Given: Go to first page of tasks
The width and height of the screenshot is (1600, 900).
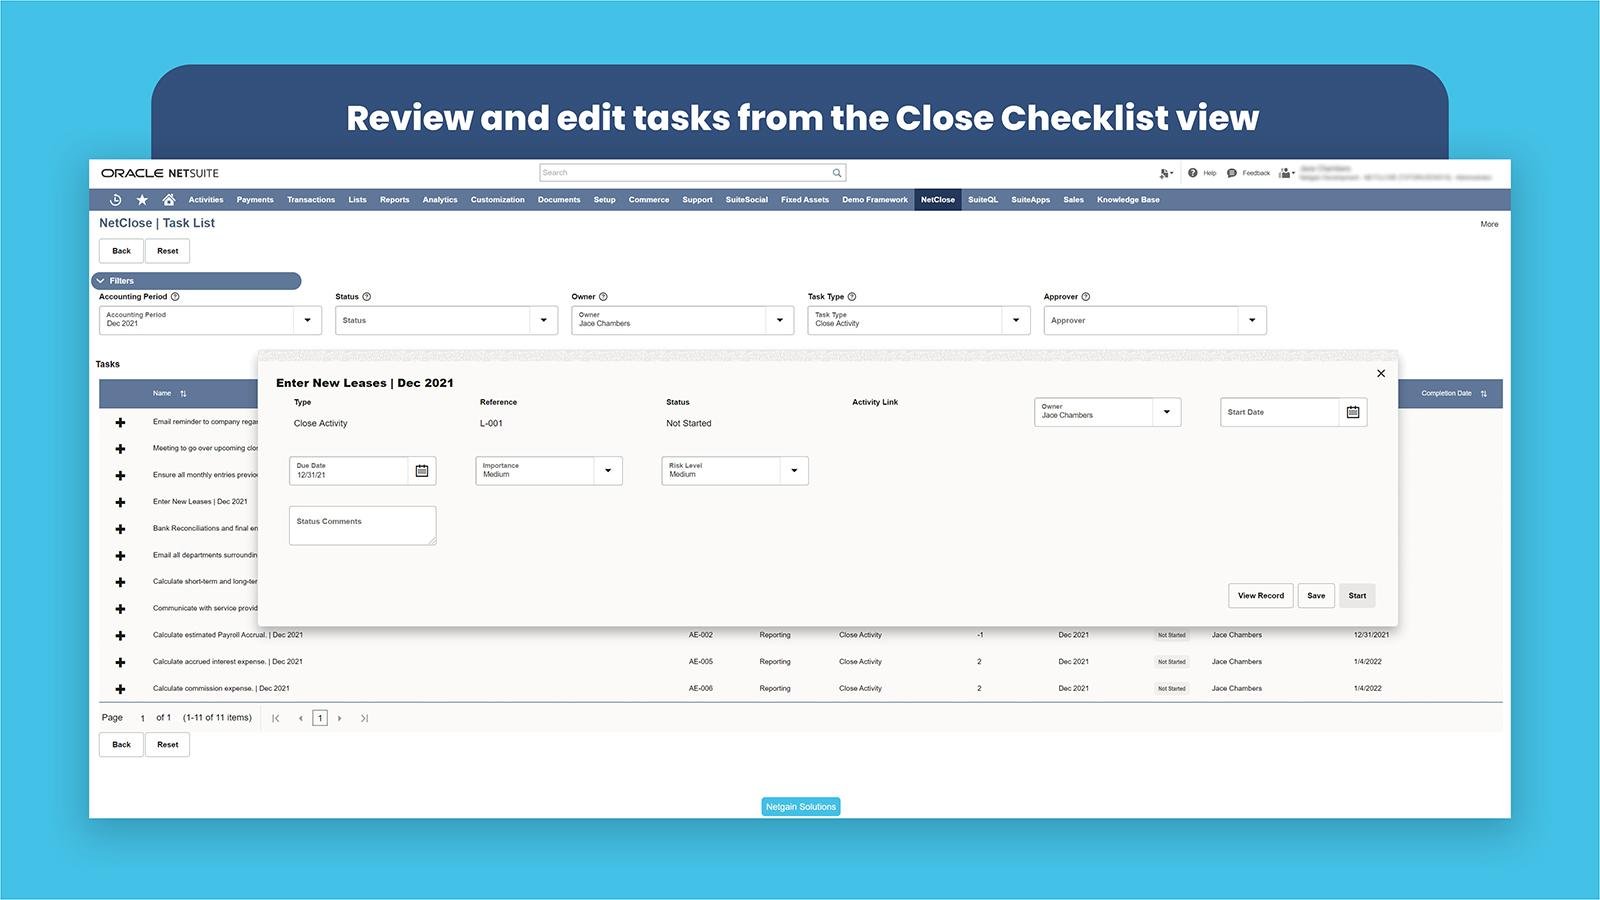Looking at the screenshot, I should pyautogui.click(x=276, y=718).
